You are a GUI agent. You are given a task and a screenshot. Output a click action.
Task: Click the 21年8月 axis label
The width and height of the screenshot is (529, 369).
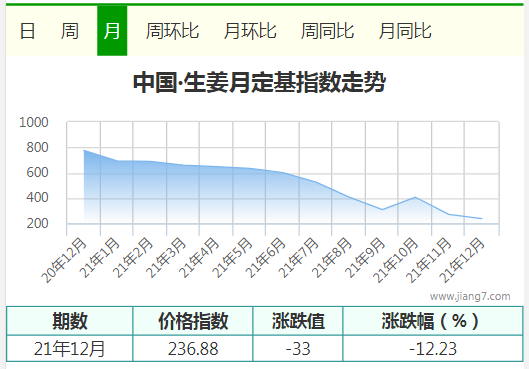pos(332,258)
